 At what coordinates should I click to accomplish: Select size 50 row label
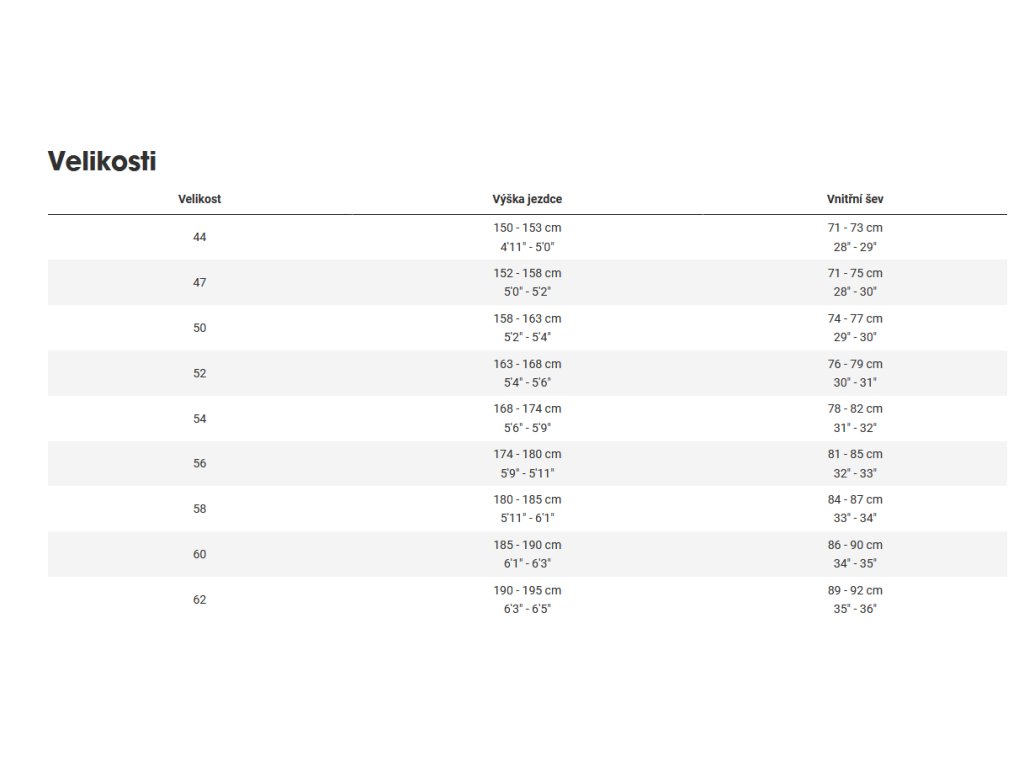[x=199, y=328]
